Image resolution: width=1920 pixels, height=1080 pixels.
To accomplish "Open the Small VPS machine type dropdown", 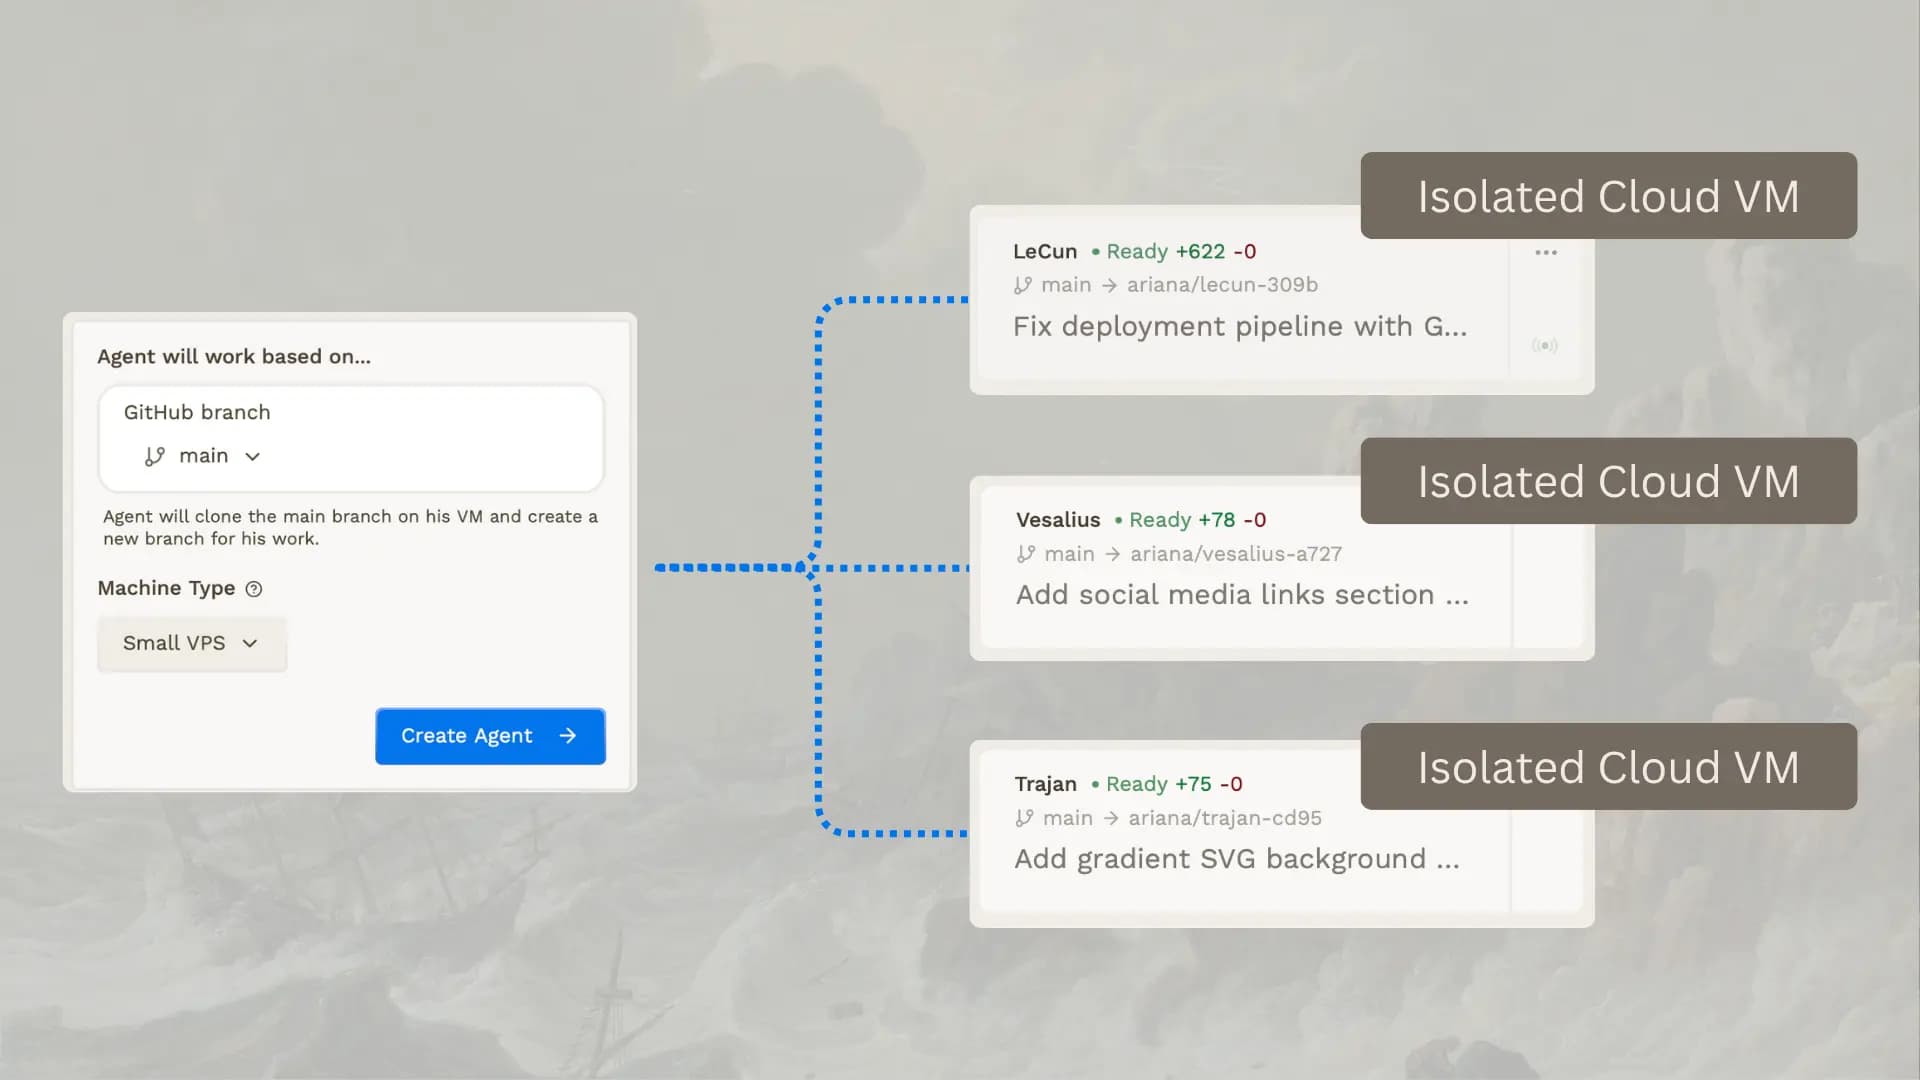I will 191,643.
